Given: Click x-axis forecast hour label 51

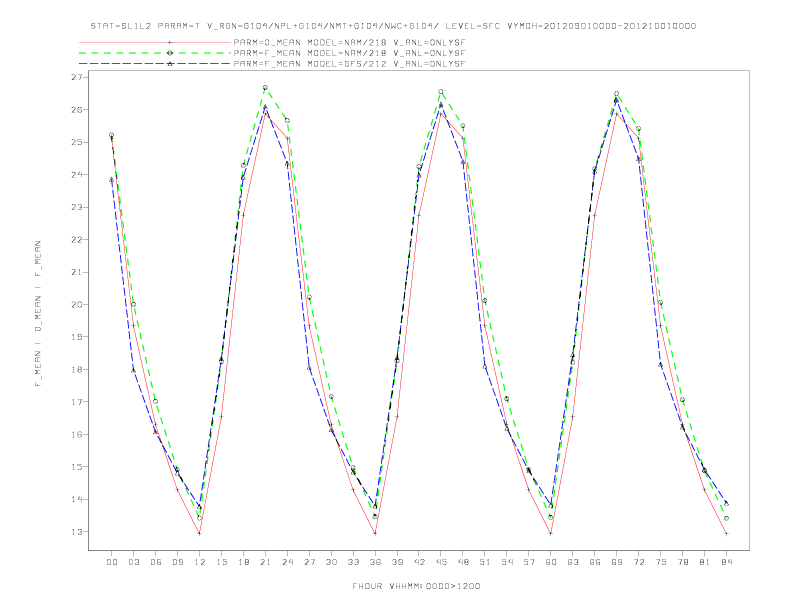Looking at the screenshot, I should [x=485, y=562].
